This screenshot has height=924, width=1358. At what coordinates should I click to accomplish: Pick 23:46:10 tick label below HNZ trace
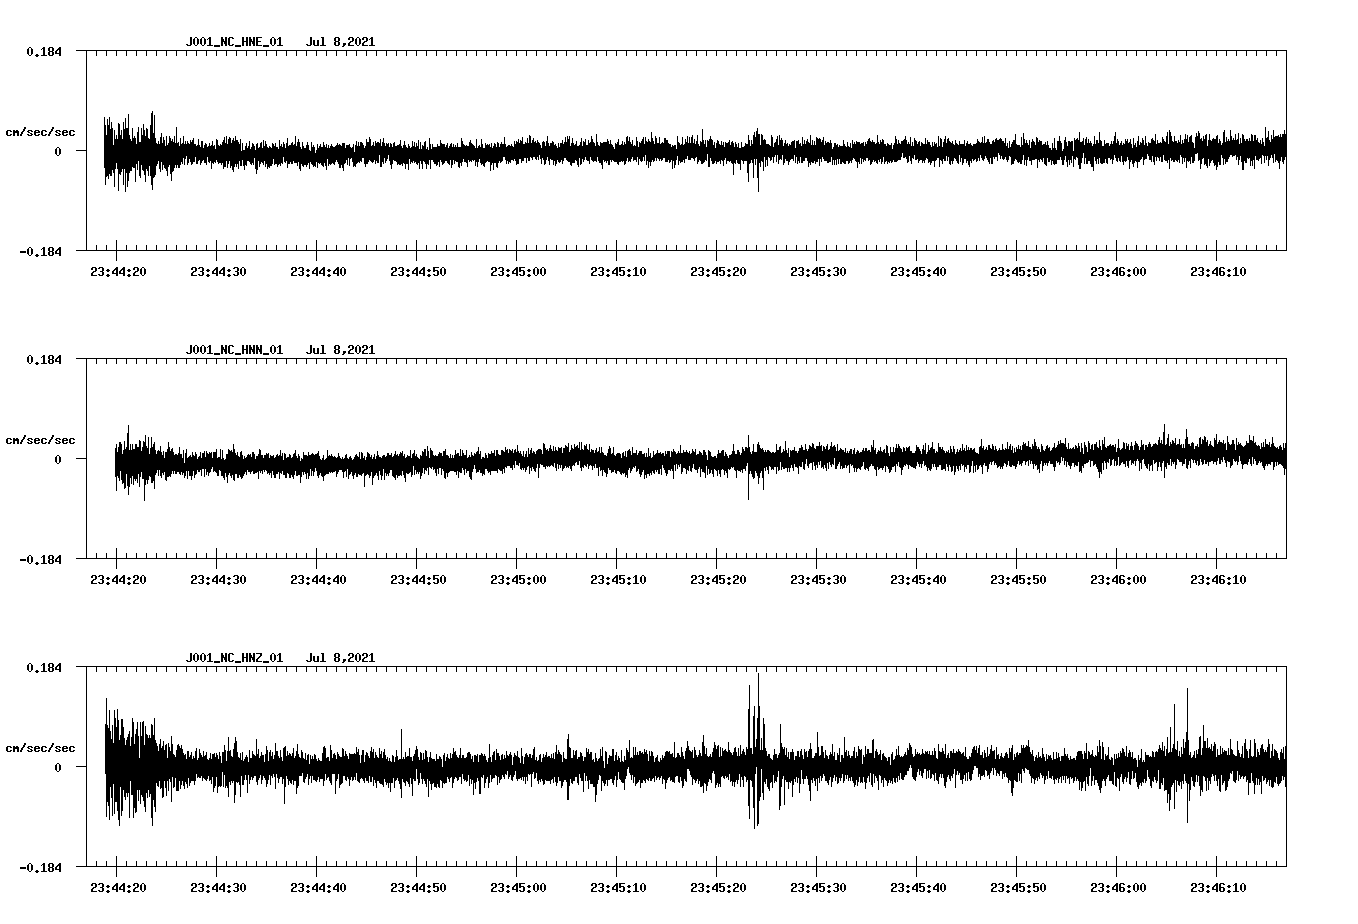[1218, 887]
